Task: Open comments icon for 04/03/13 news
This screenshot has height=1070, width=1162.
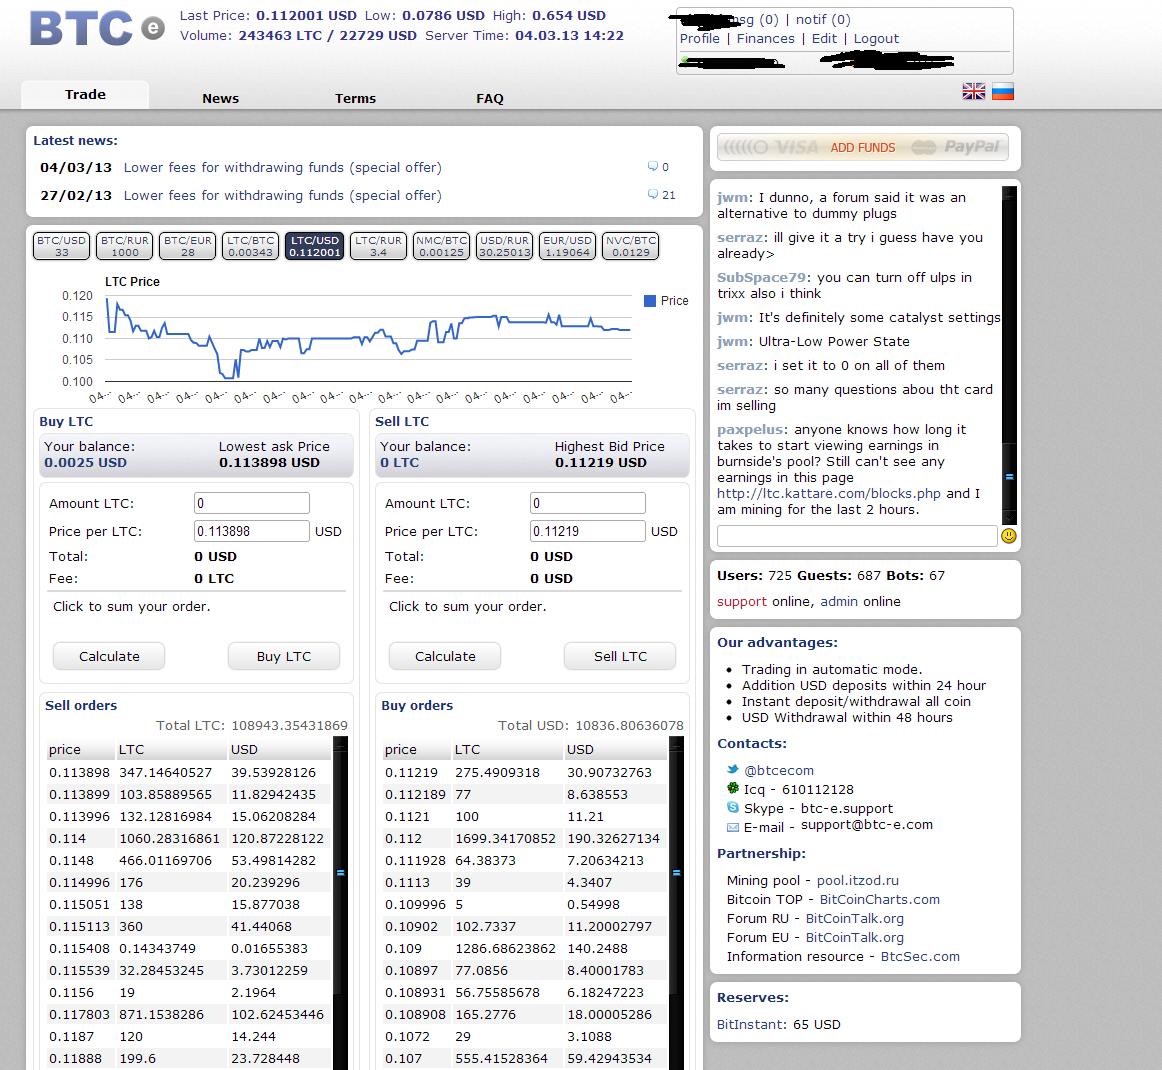Action: click(653, 166)
